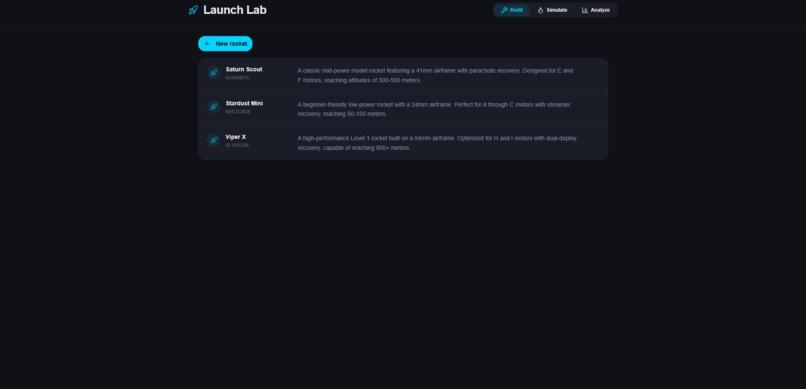Open the Stardust Mini rocket name

(x=244, y=103)
